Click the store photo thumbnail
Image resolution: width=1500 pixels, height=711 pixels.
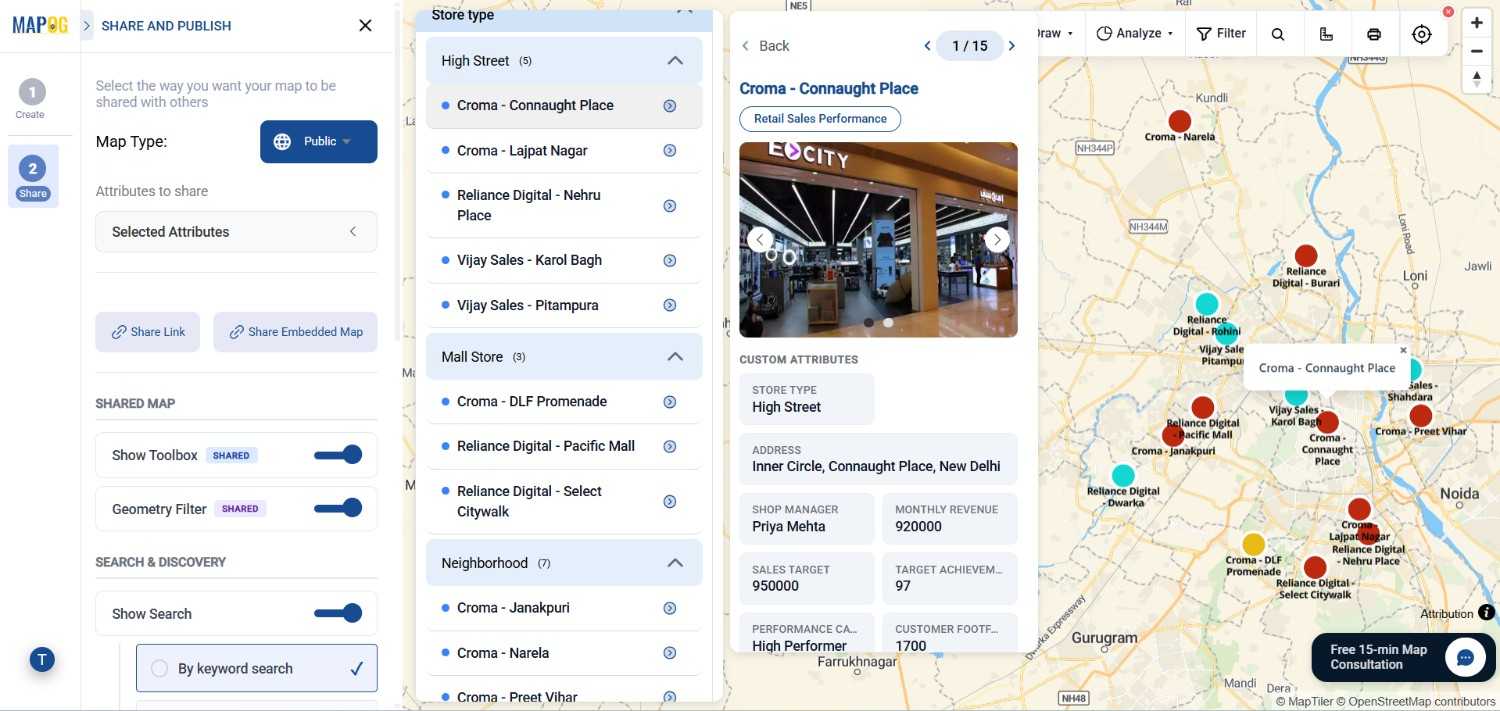point(878,239)
